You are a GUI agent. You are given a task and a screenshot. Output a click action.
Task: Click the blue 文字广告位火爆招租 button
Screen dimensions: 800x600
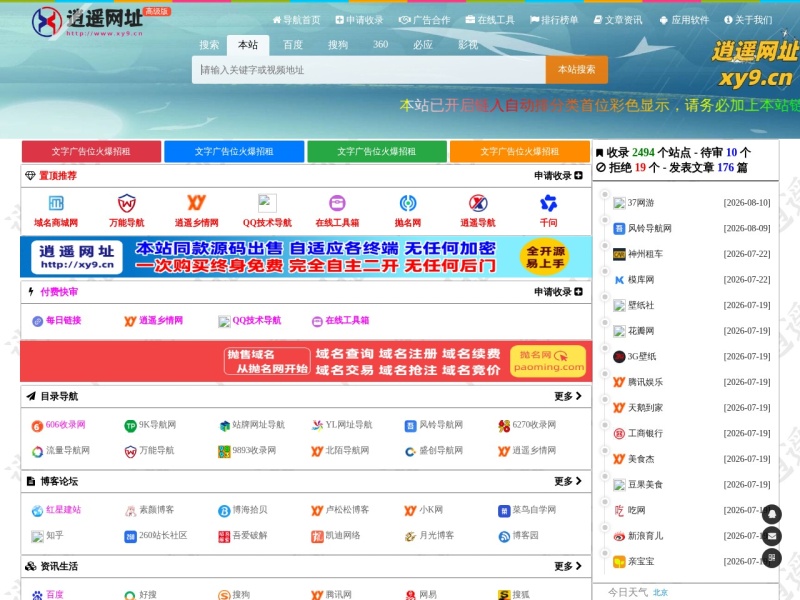point(234,152)
